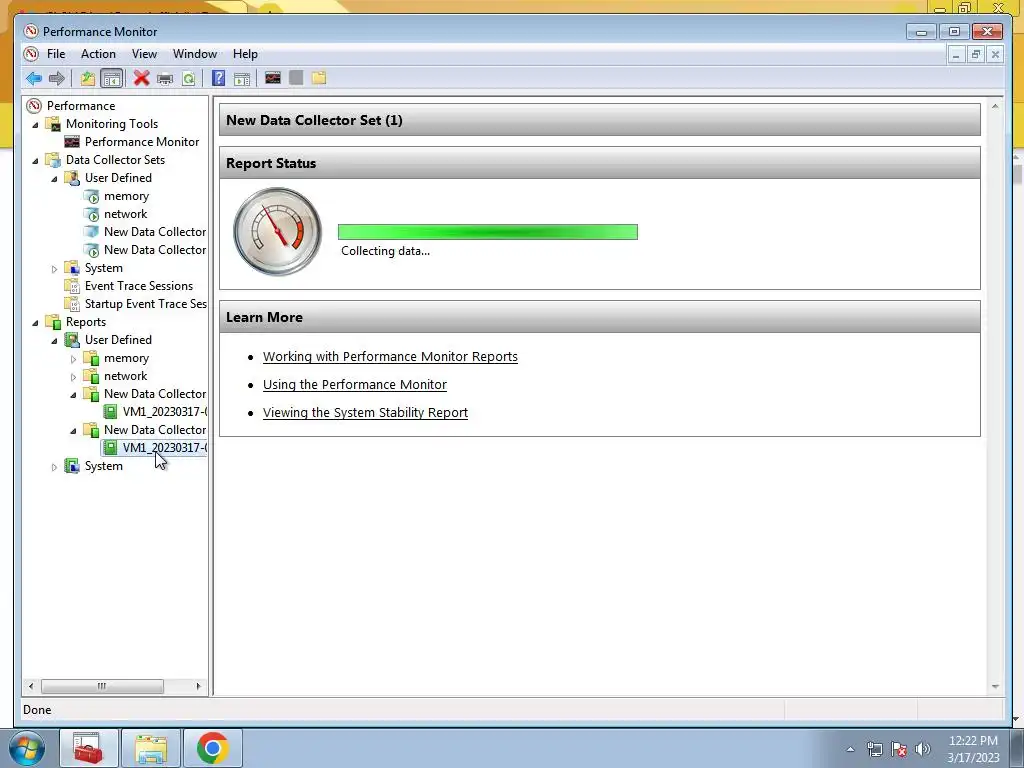Select the Performance Monitor tree node
This screenshot has height=768, width=1024.
click(x=142, y=142)
